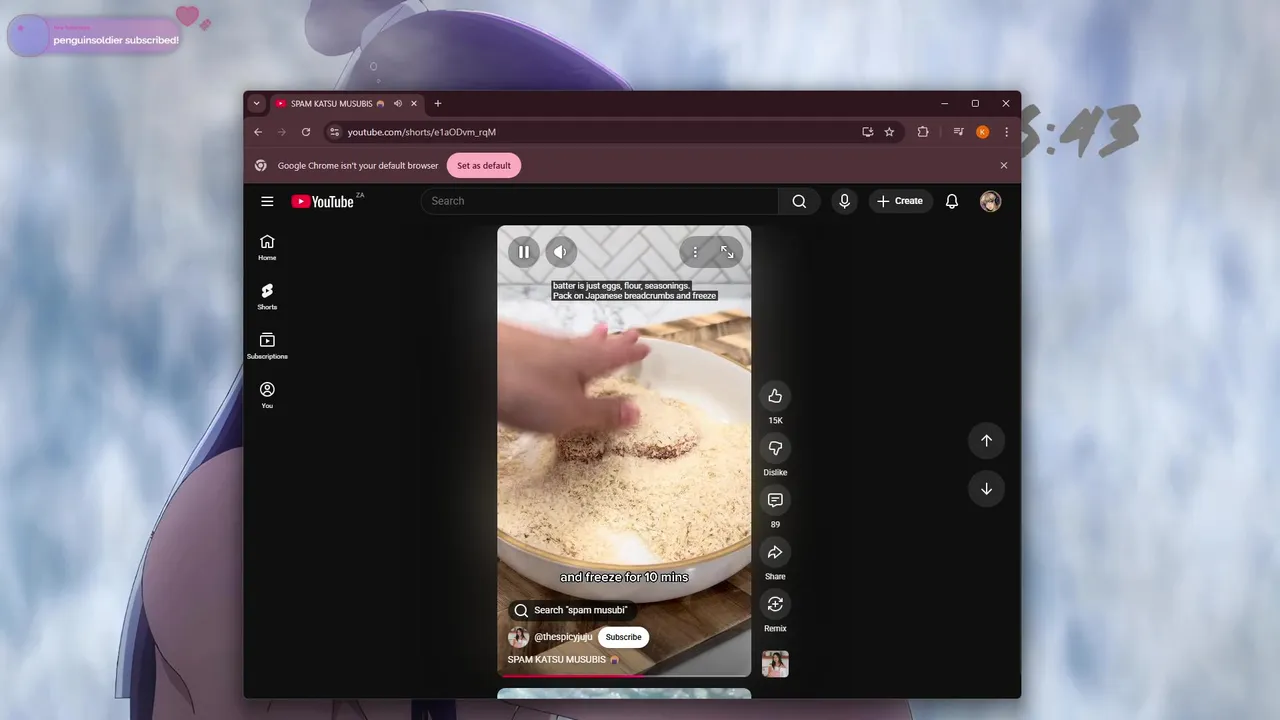Open the YouTube guide hamburger menu

pyautogui.click(x=267, y=201)
